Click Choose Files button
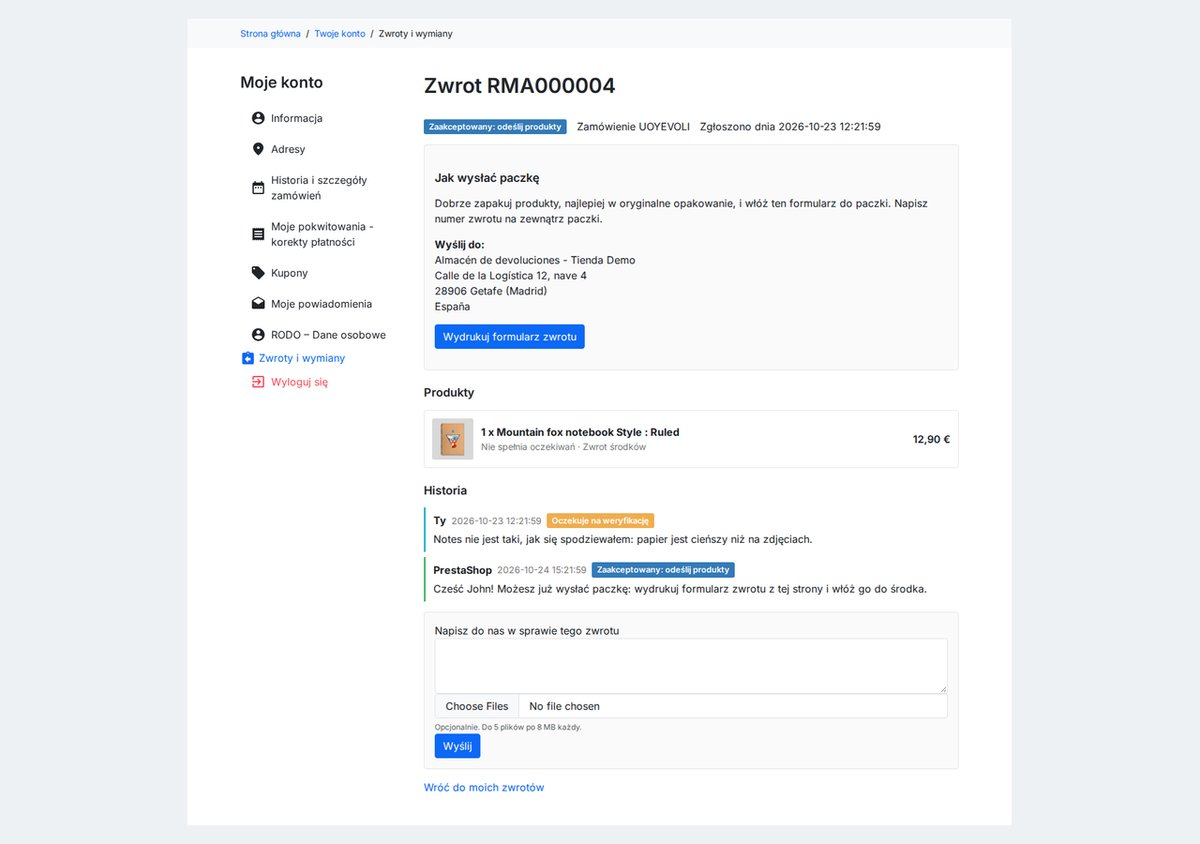The width and height of the screenshot is (1200, 844). coord(477,706)
